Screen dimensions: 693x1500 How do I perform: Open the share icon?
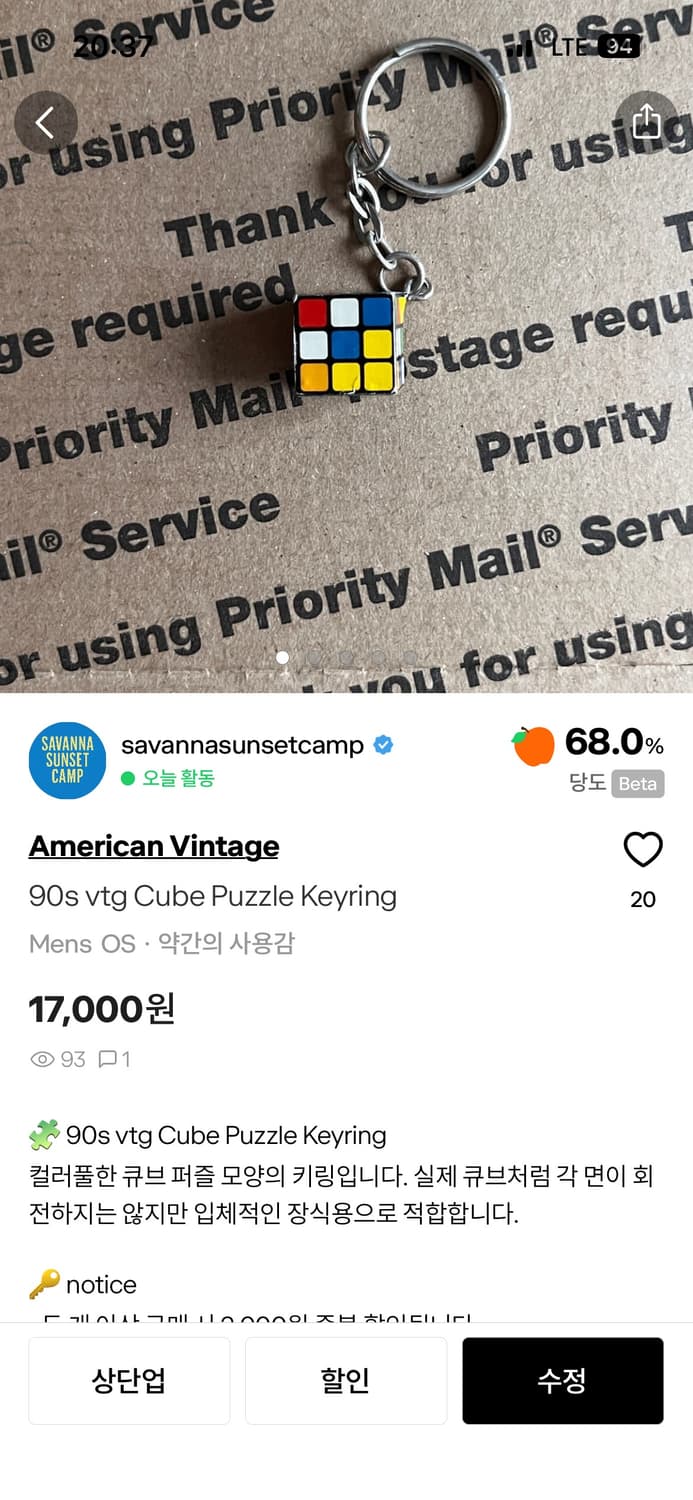point(646,122)
